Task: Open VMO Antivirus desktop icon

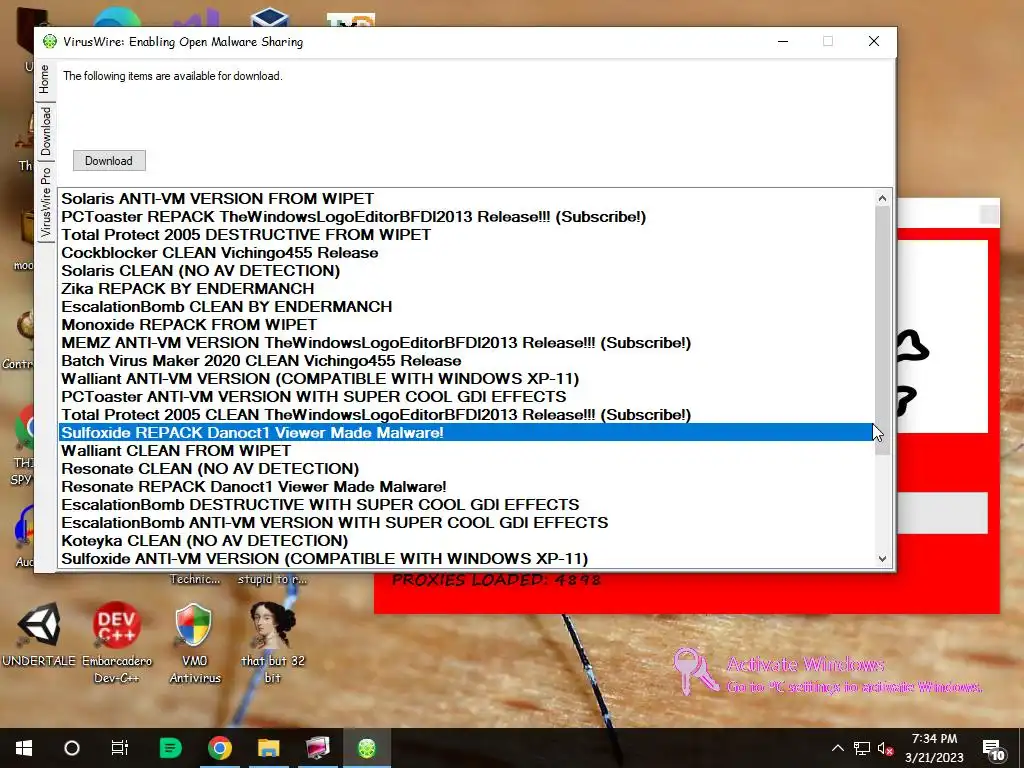Action: pyautogui.click(x=195, y=643)
